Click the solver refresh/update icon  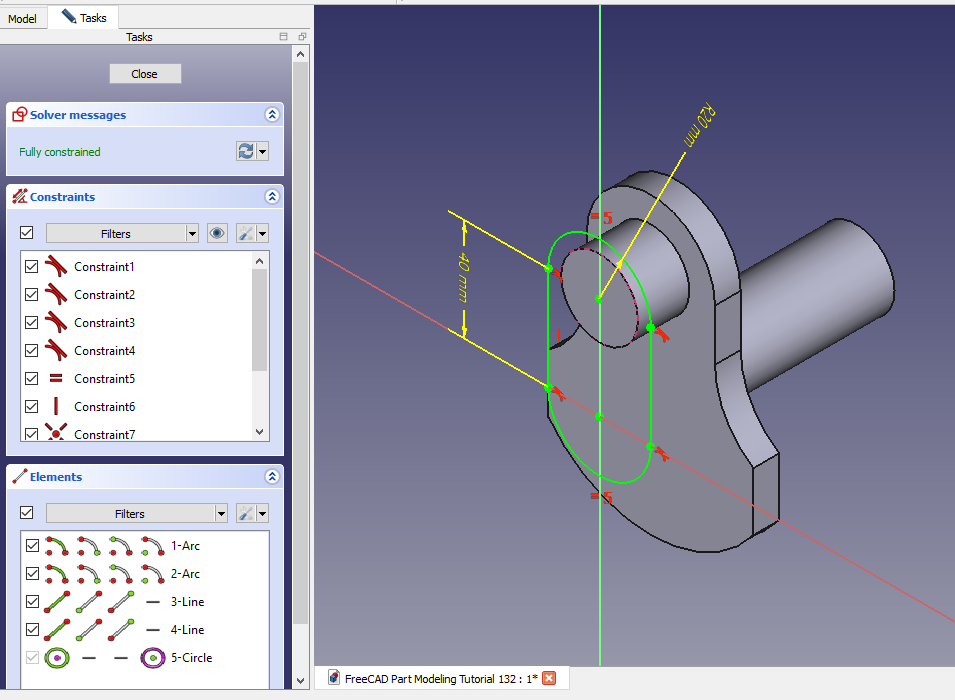tap(246, 151)
